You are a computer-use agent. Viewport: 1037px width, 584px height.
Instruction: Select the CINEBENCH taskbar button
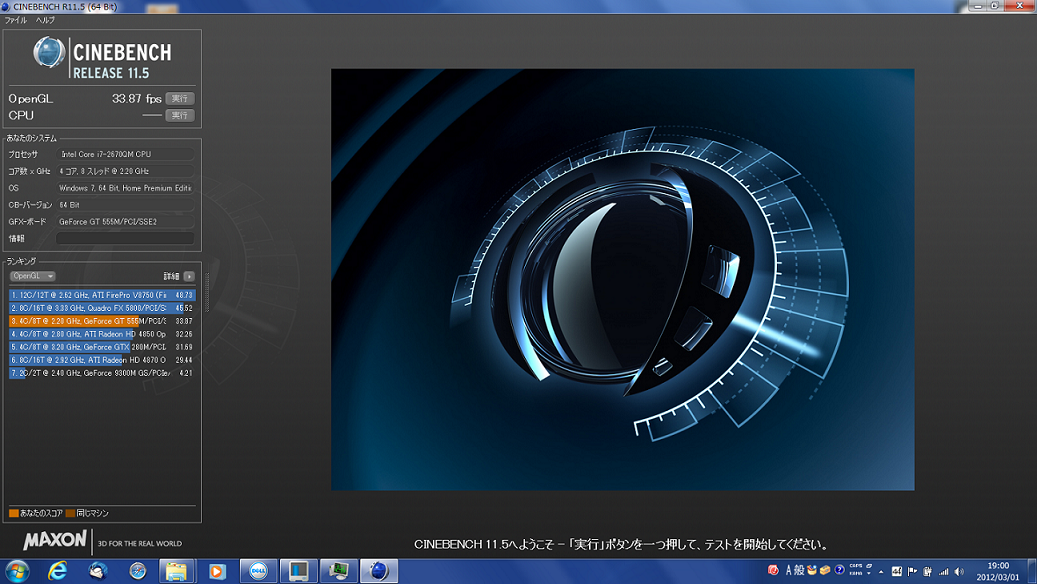click(378, 571)
